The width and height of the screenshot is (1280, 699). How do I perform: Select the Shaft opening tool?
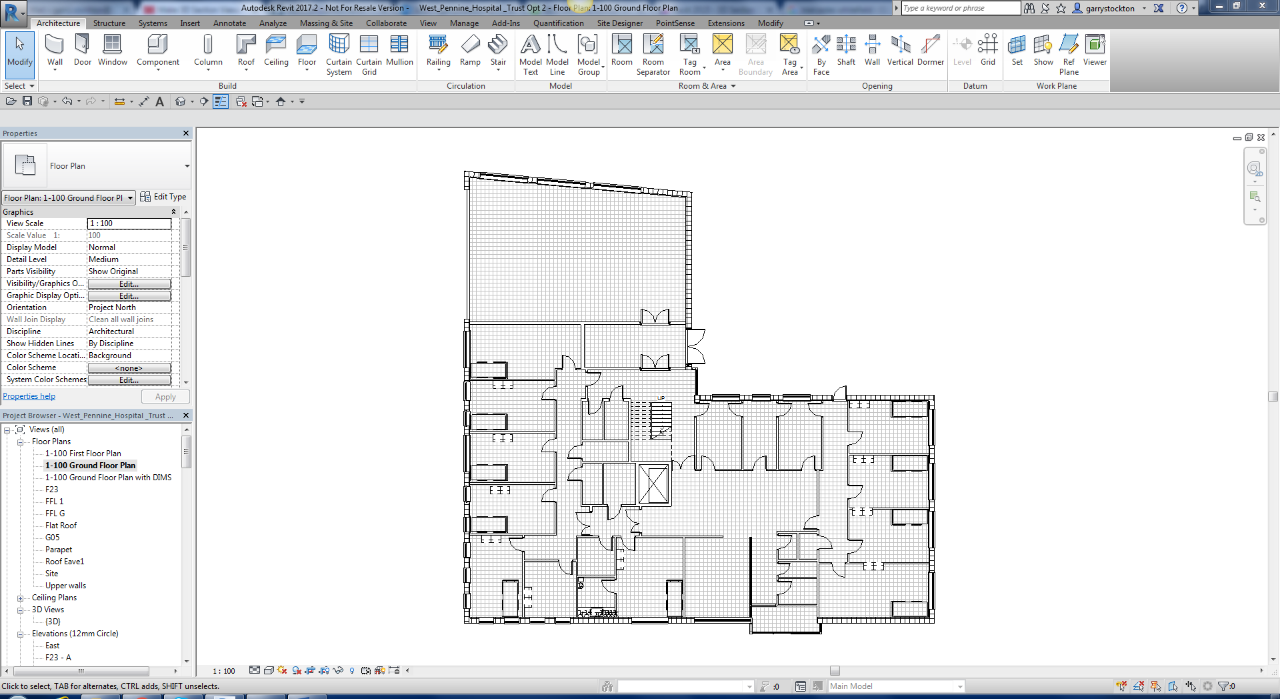846,51
